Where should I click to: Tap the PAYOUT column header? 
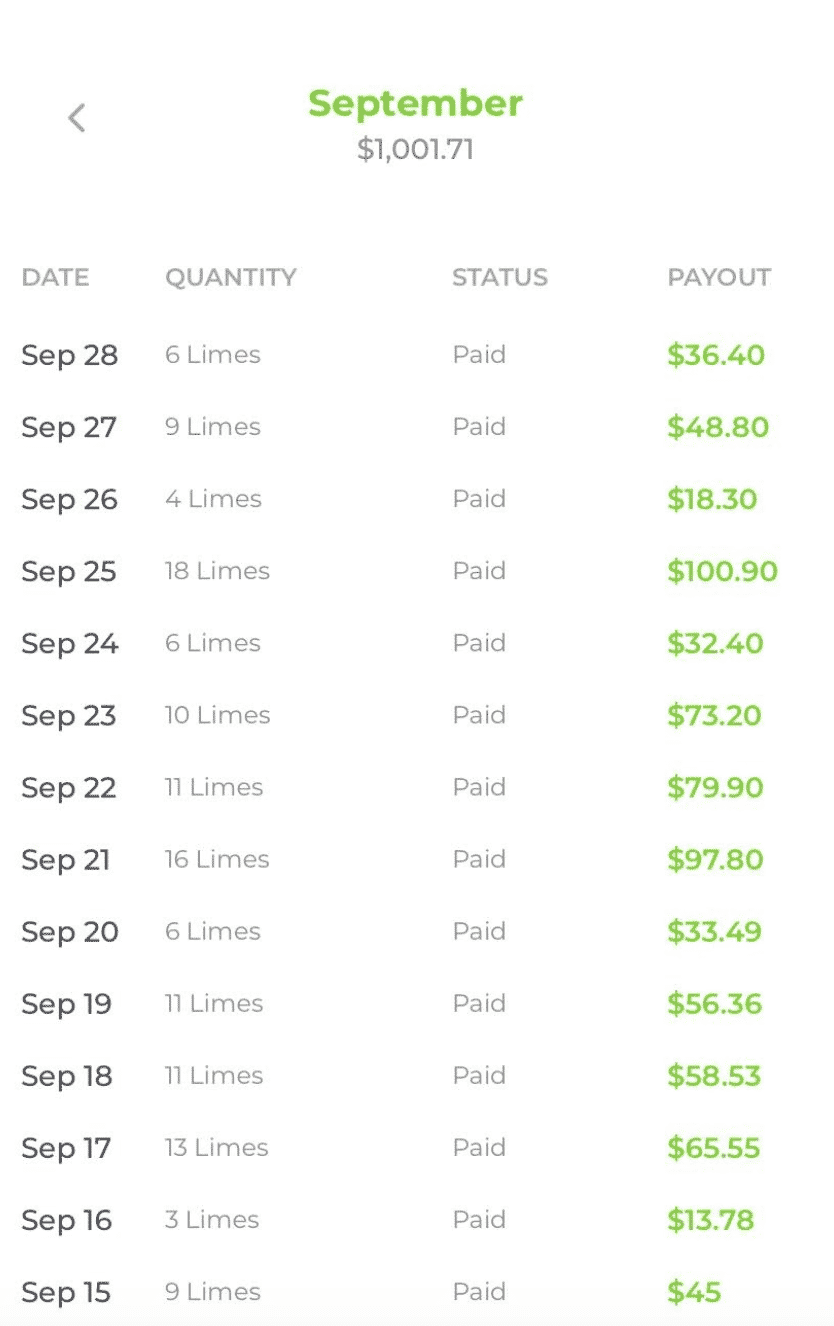tap(719, 277)
